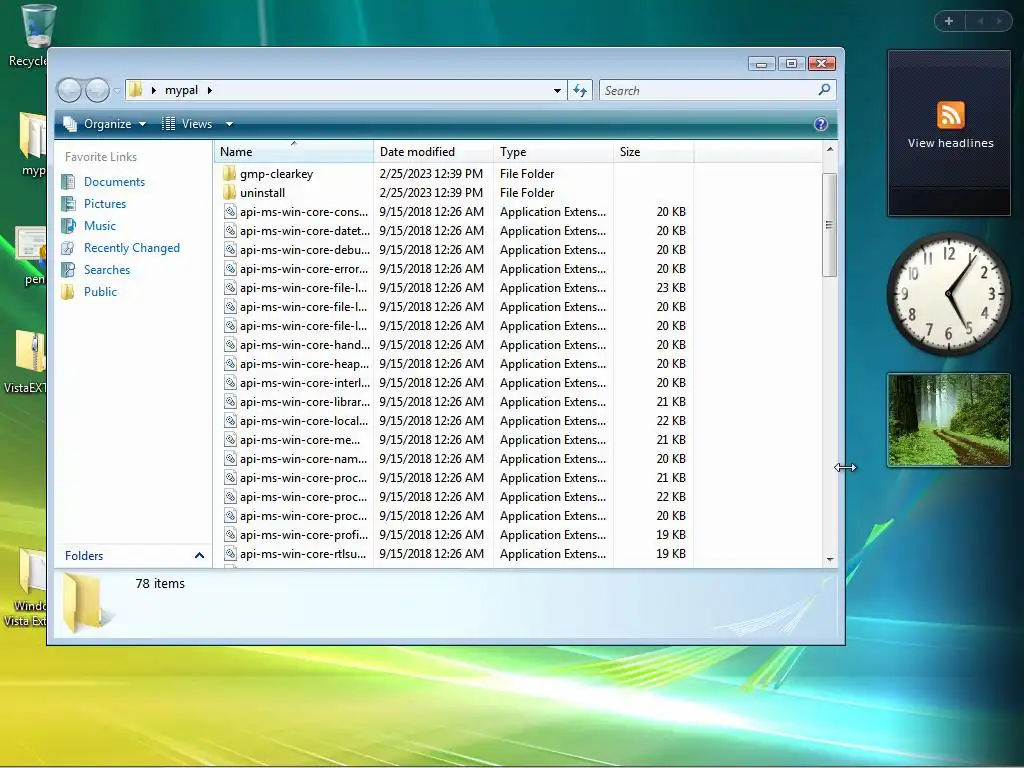
Task: Select the gmp-clearkey folder icon
Action: click(x=229, y=174)
